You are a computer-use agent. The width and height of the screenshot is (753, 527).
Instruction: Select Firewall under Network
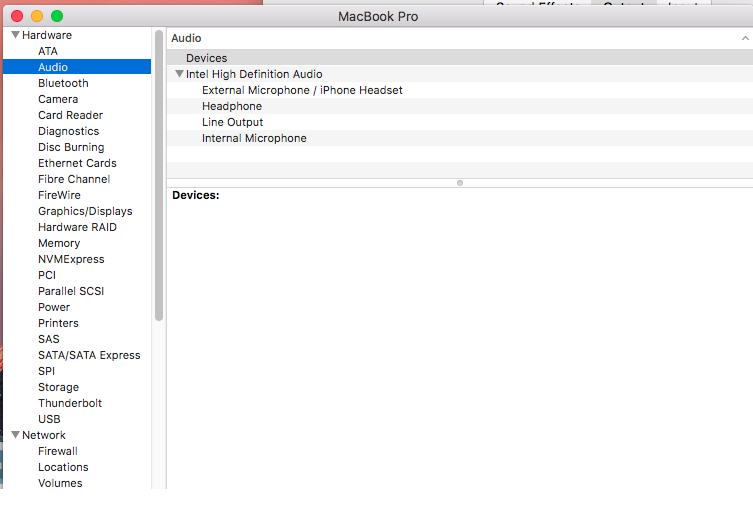point(58,451)
